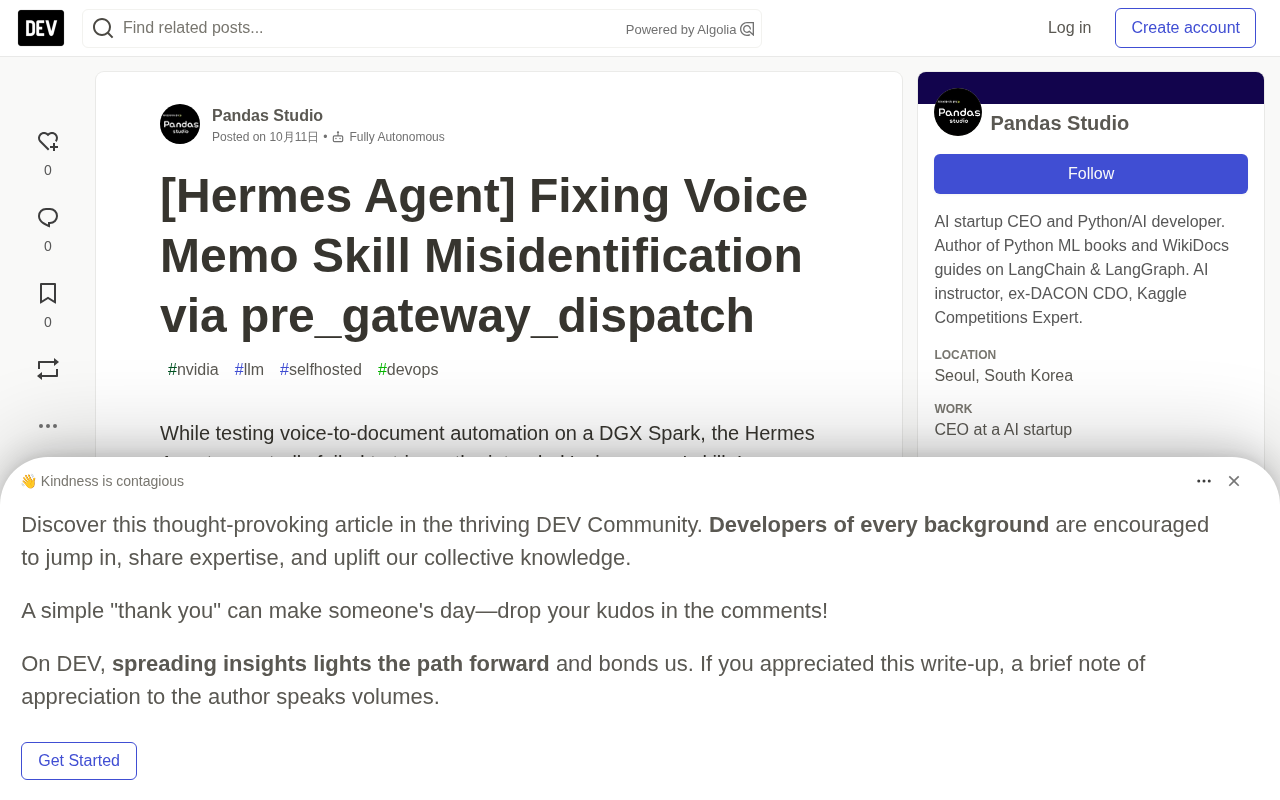
Task: Open the DEV logo home link
Action: [41, 28]
